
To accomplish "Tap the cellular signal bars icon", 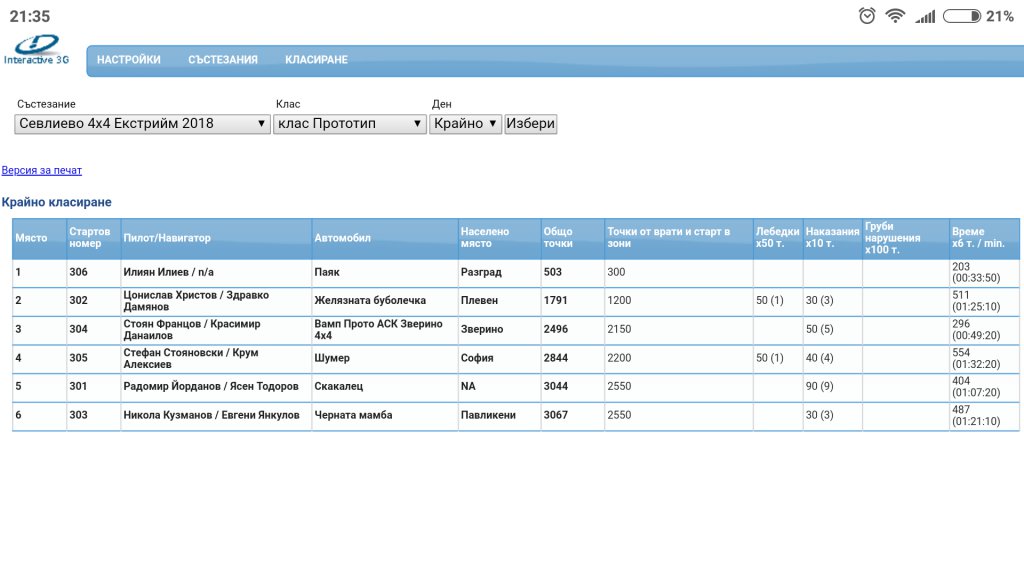I will (x=925, y=16).
